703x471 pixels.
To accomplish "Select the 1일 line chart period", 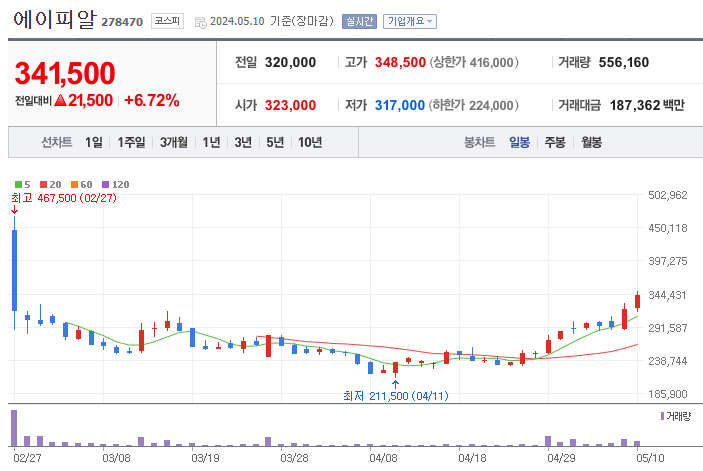I will pyautogui.click(x=94, y=142).
